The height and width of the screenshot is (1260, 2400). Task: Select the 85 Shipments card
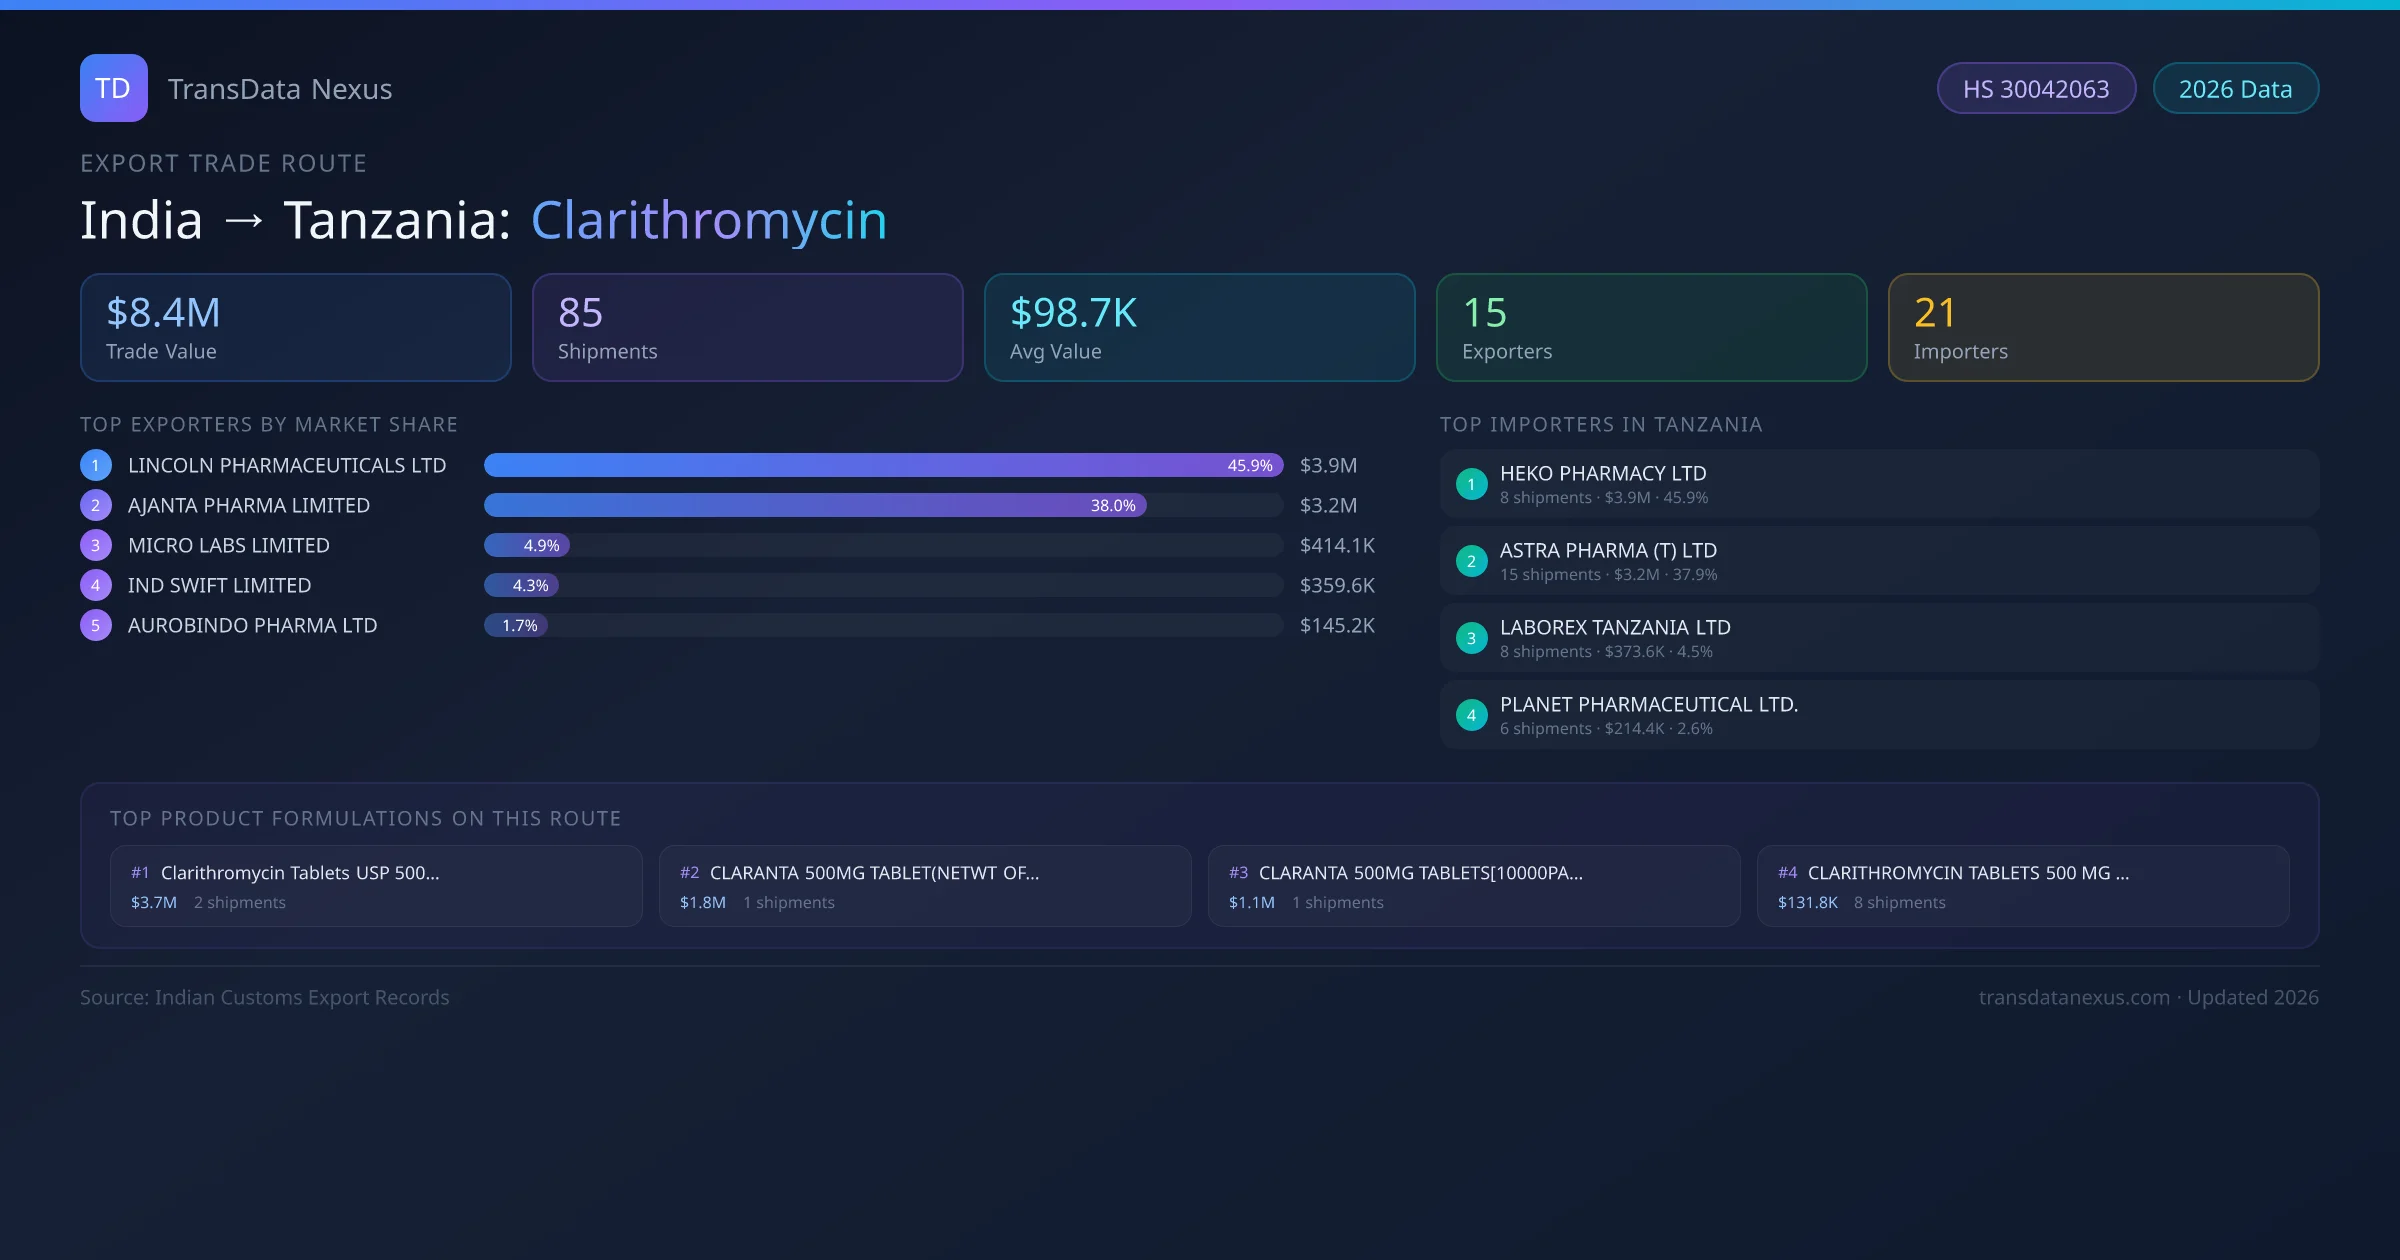coord(747,327)
